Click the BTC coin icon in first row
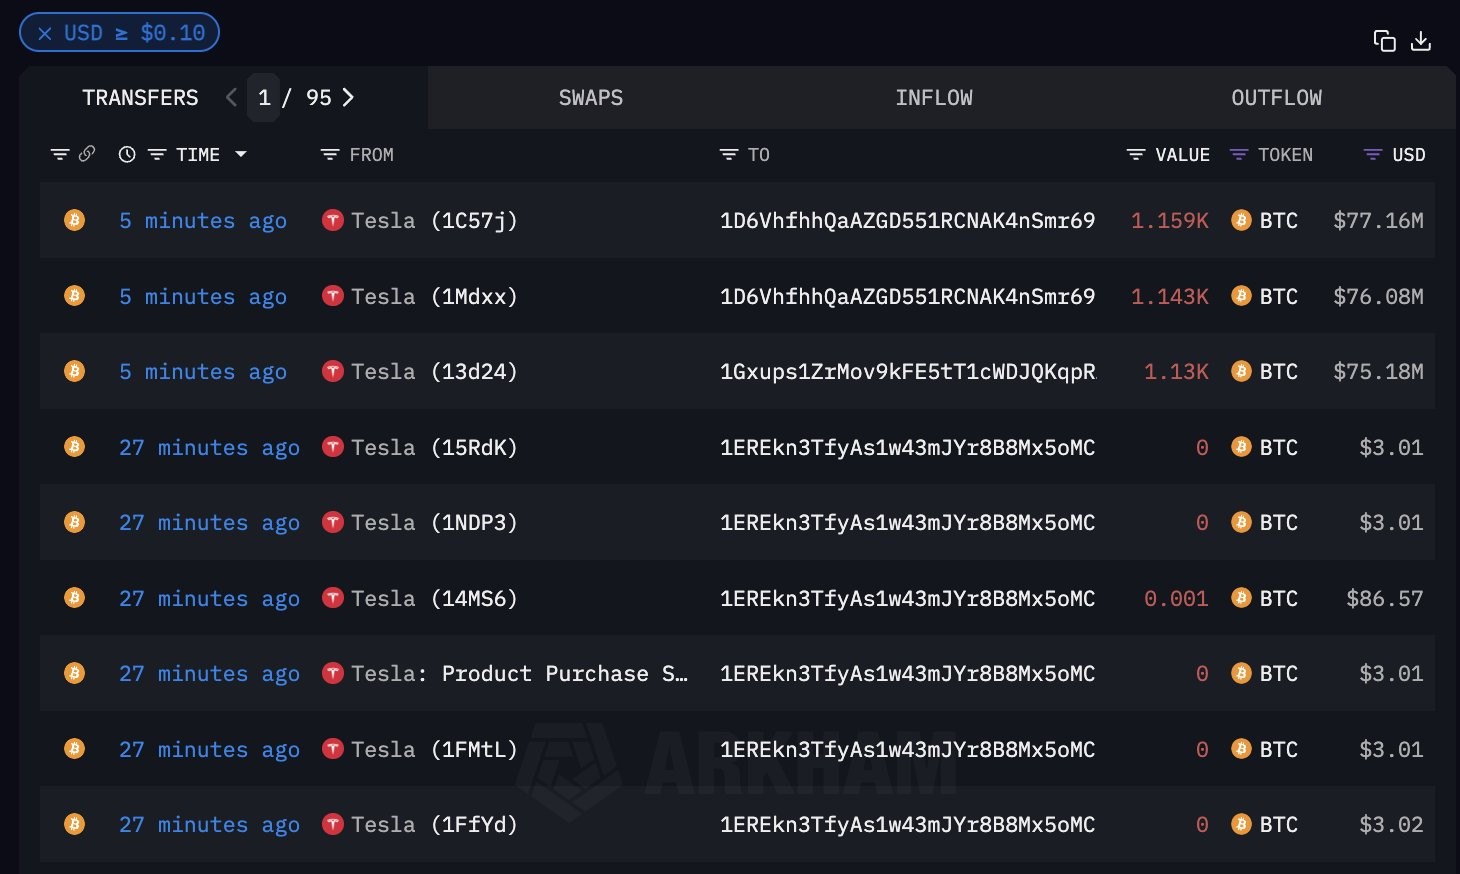 point(74,220)
